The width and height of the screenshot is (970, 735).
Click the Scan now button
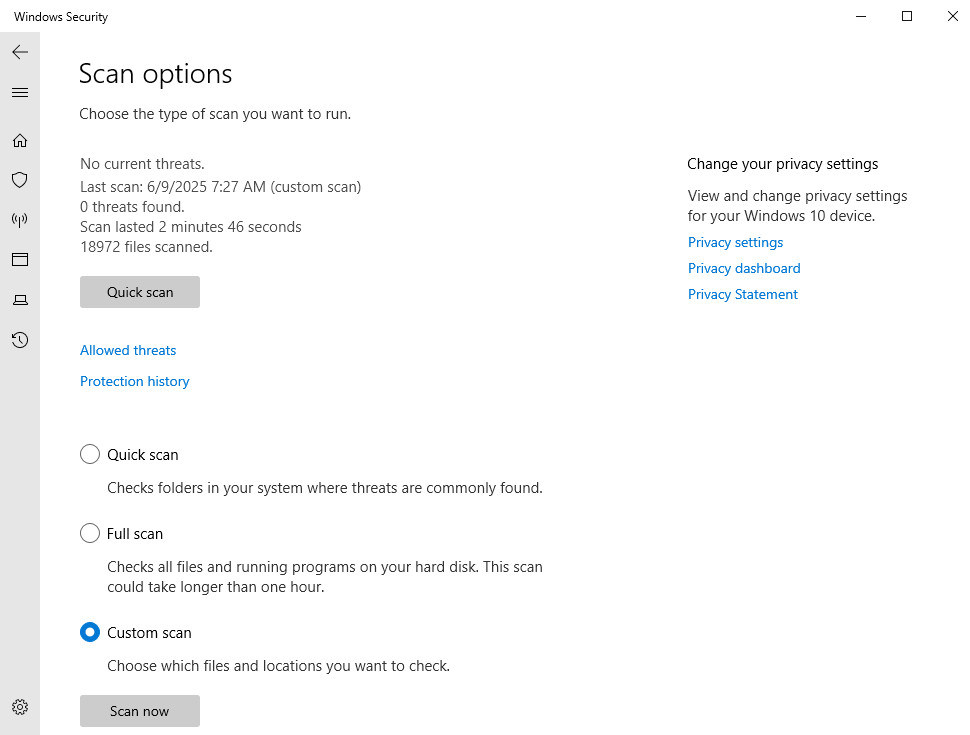pos(140,711)
